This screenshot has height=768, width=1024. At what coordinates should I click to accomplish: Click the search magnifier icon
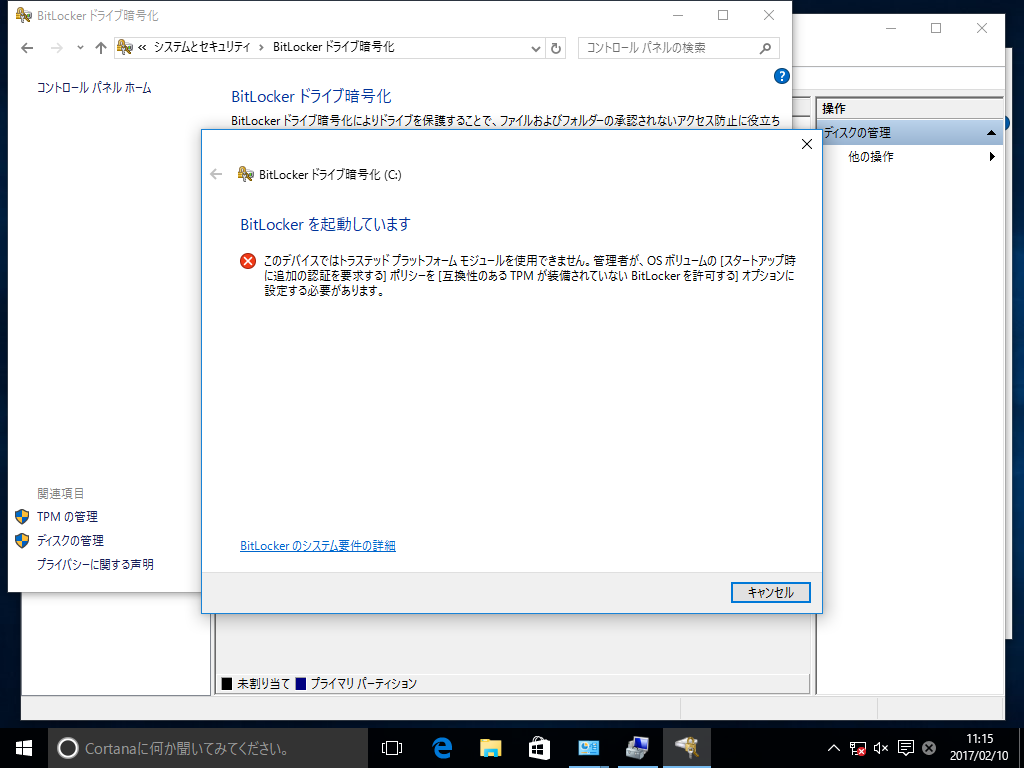(x=765, y=48)
